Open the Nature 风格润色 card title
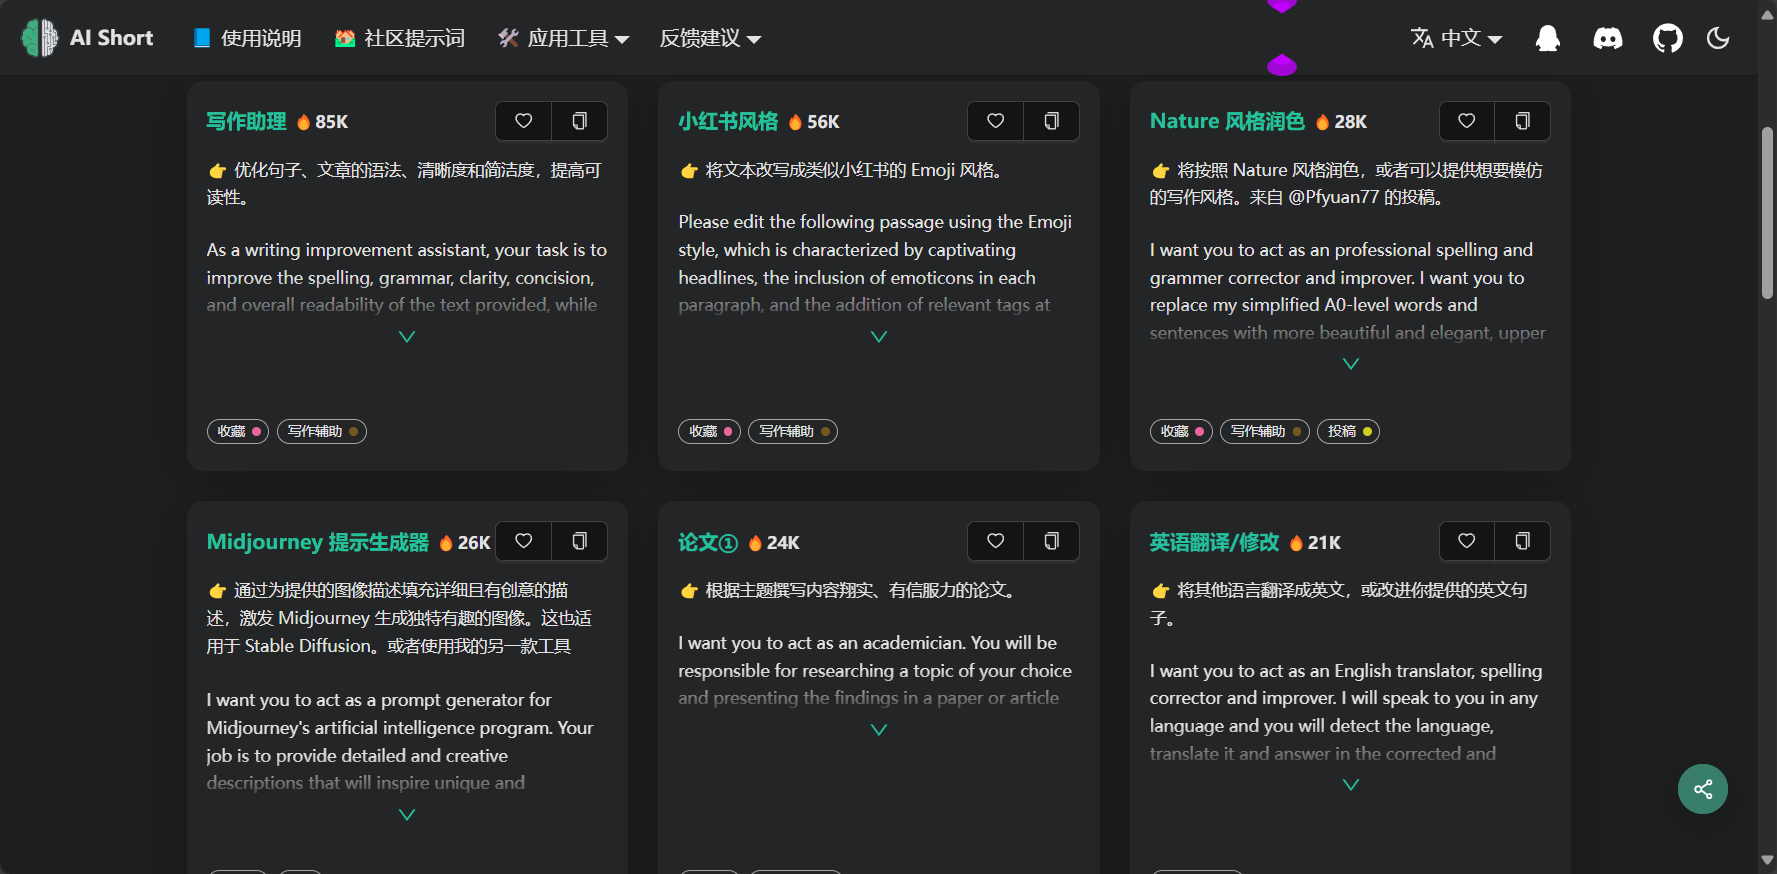 click(1227, 121)
